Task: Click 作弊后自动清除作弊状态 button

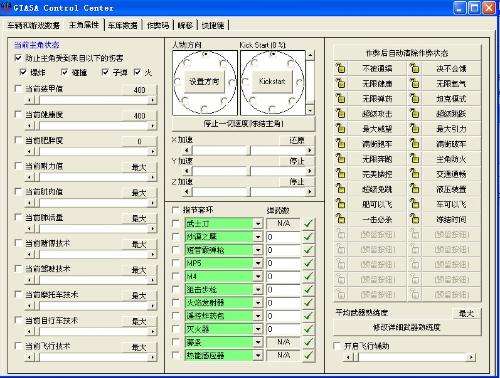Action: point(407,53)
